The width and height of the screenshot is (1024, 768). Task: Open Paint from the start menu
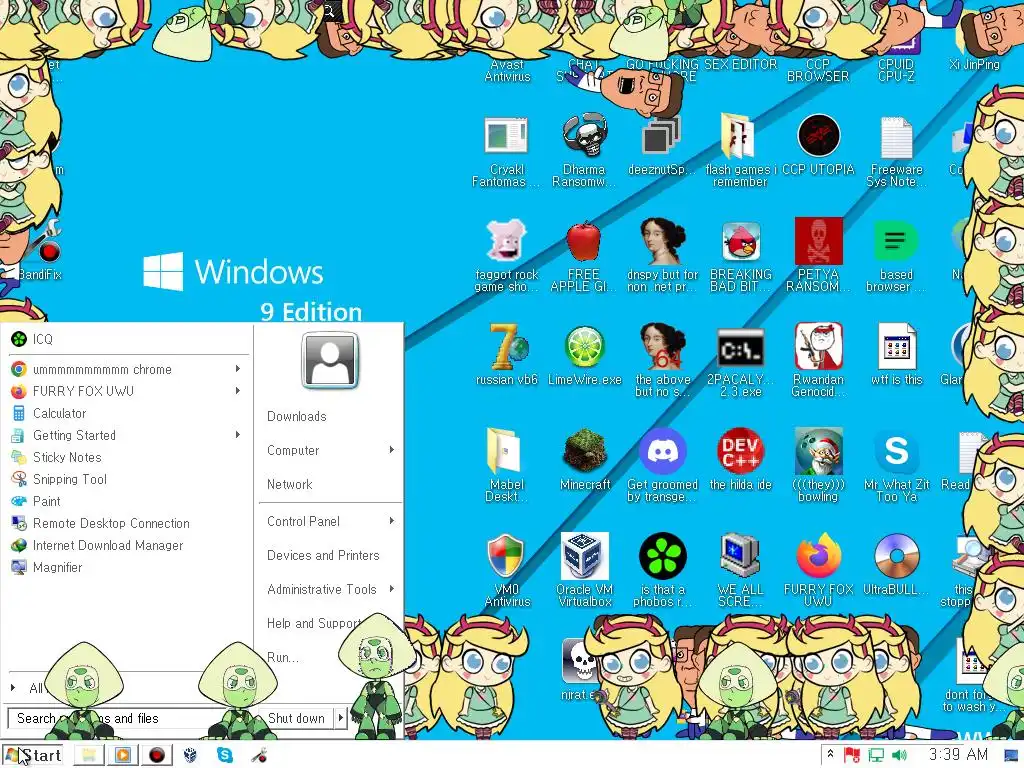tap(129, 502)
